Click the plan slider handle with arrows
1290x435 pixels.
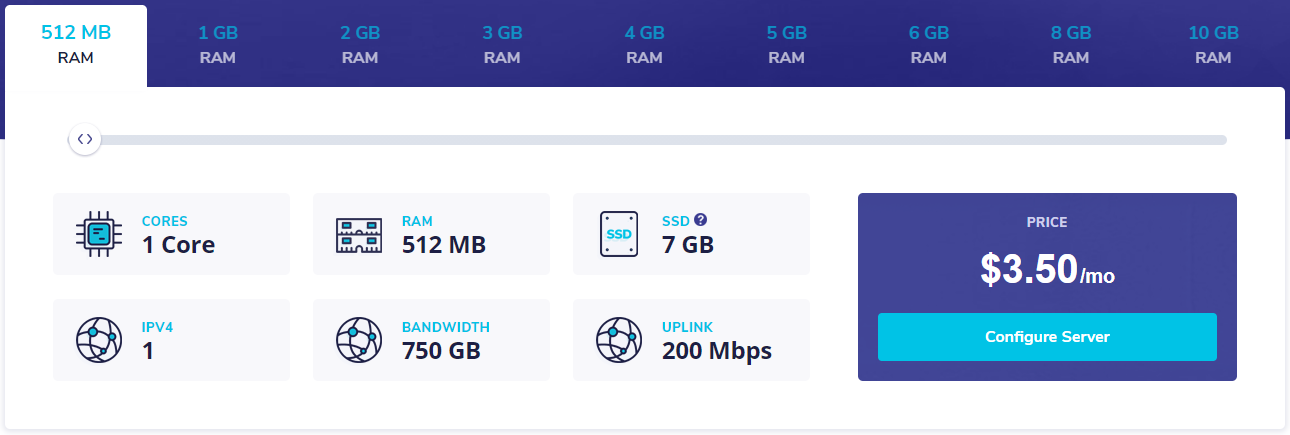(x=85, y=139)
